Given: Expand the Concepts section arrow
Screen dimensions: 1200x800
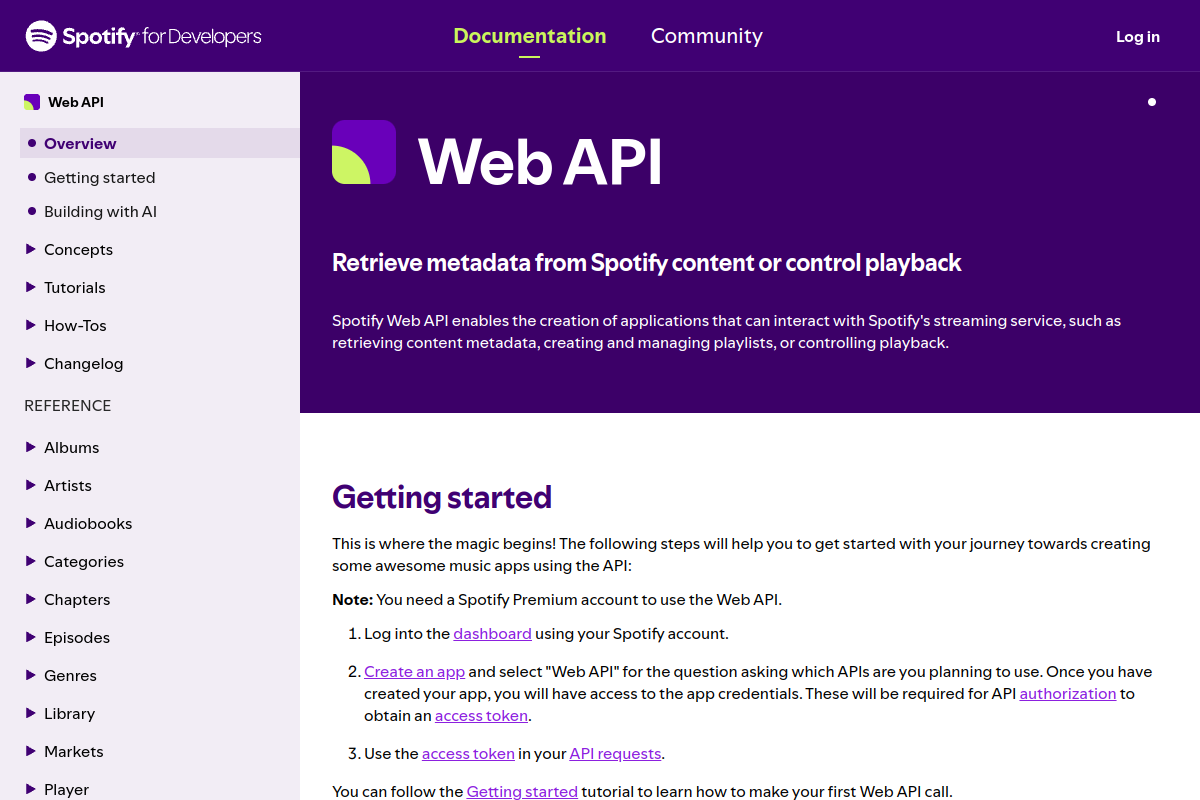Looking at the screenshot, I should coord(31,249).
